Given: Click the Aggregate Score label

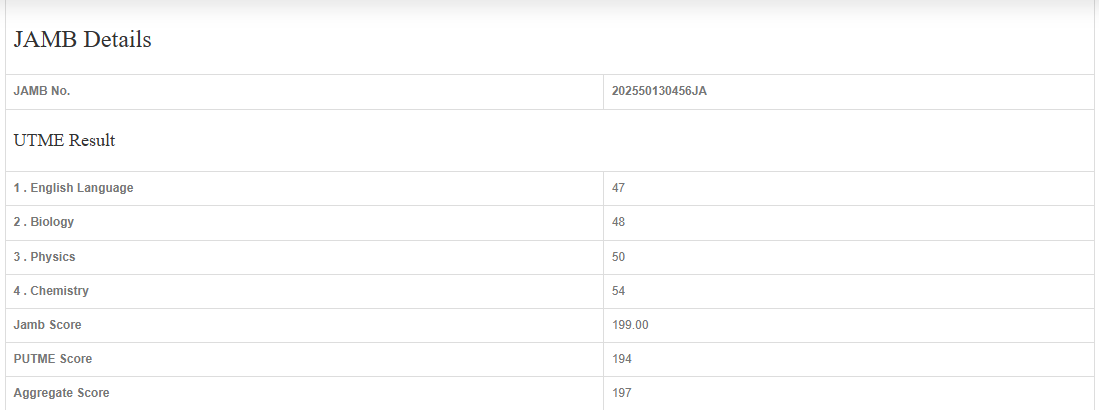Looking at the screenshot, I should [x=62, y=393].
